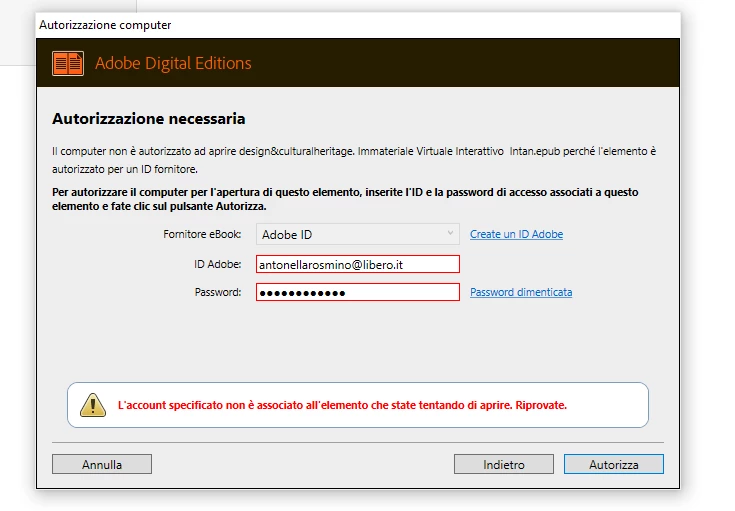735x511 pixels.
Task: Click the Fornitore eBook label
Action: pyautogui.click(x=202, y=234)
